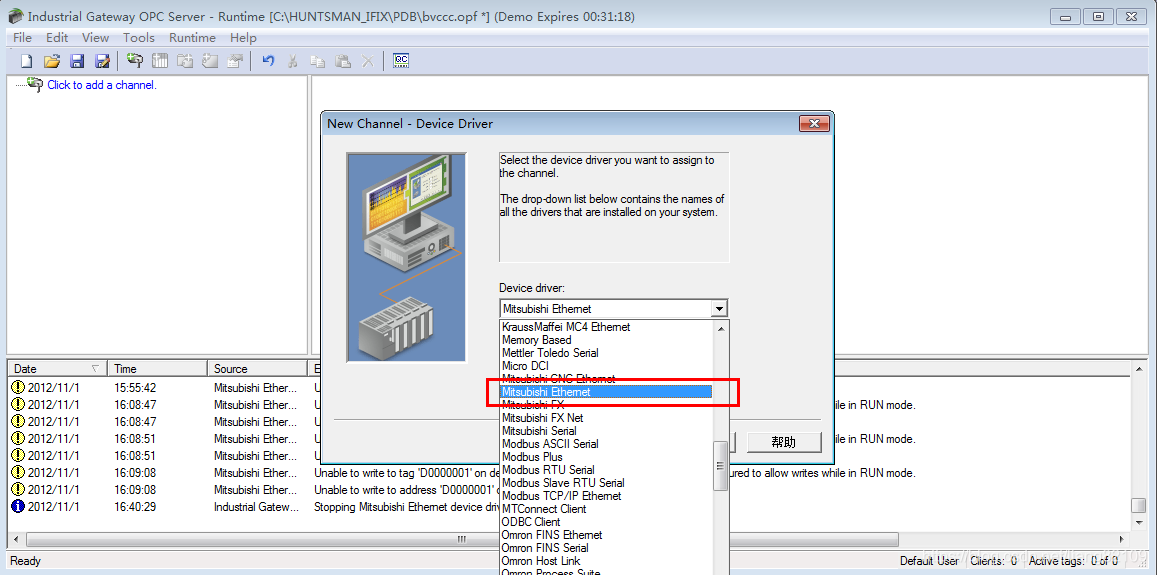Click the Paste clipboard icon
1157x575 pixels.
tap(342, 61)
